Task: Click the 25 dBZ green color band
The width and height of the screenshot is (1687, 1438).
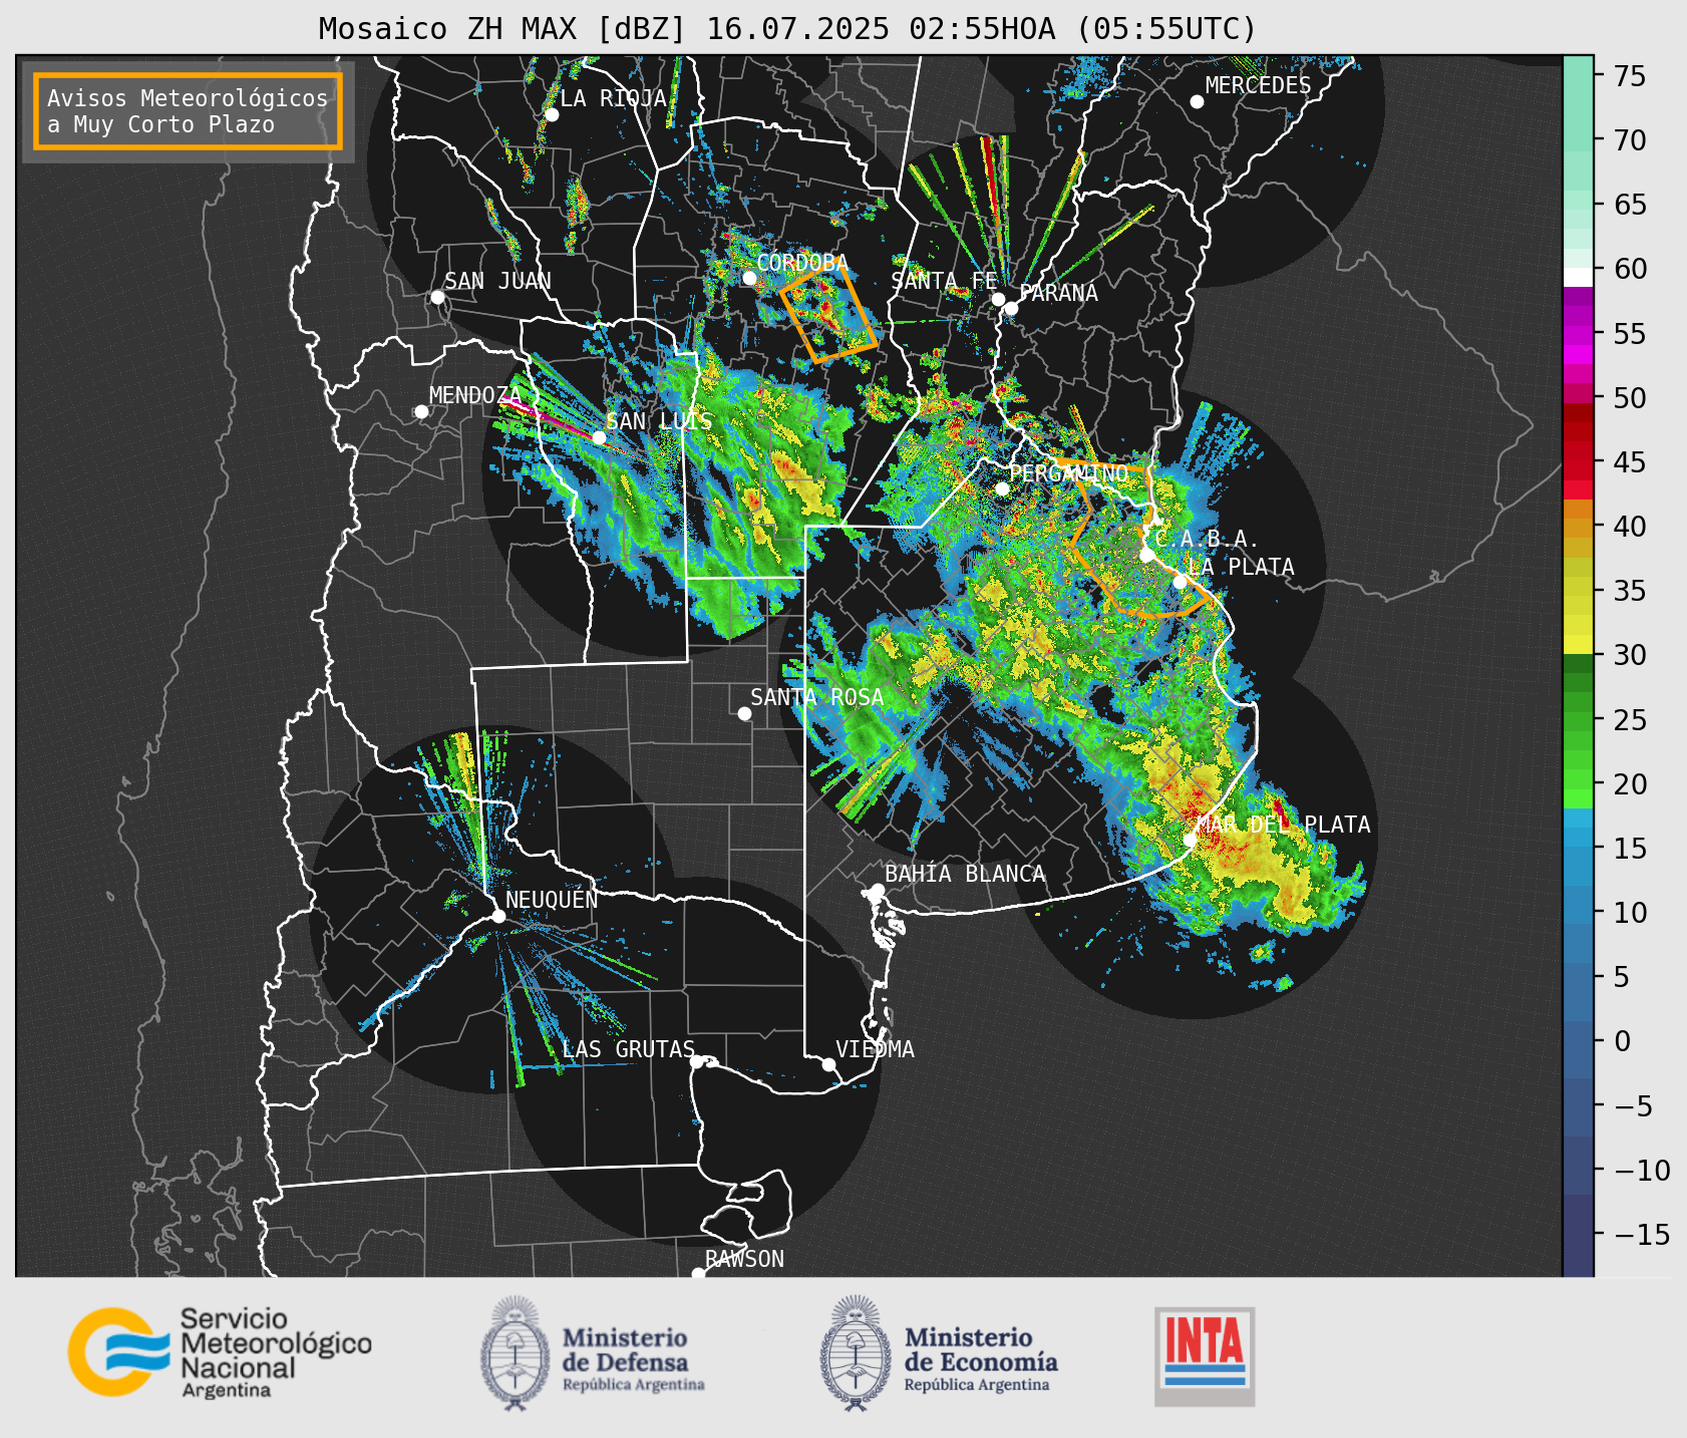Action: click(1578, 719)
